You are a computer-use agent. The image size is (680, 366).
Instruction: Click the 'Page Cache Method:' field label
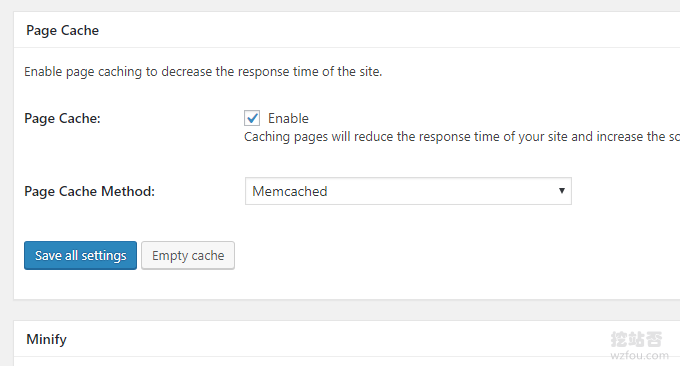coord(89,191)
